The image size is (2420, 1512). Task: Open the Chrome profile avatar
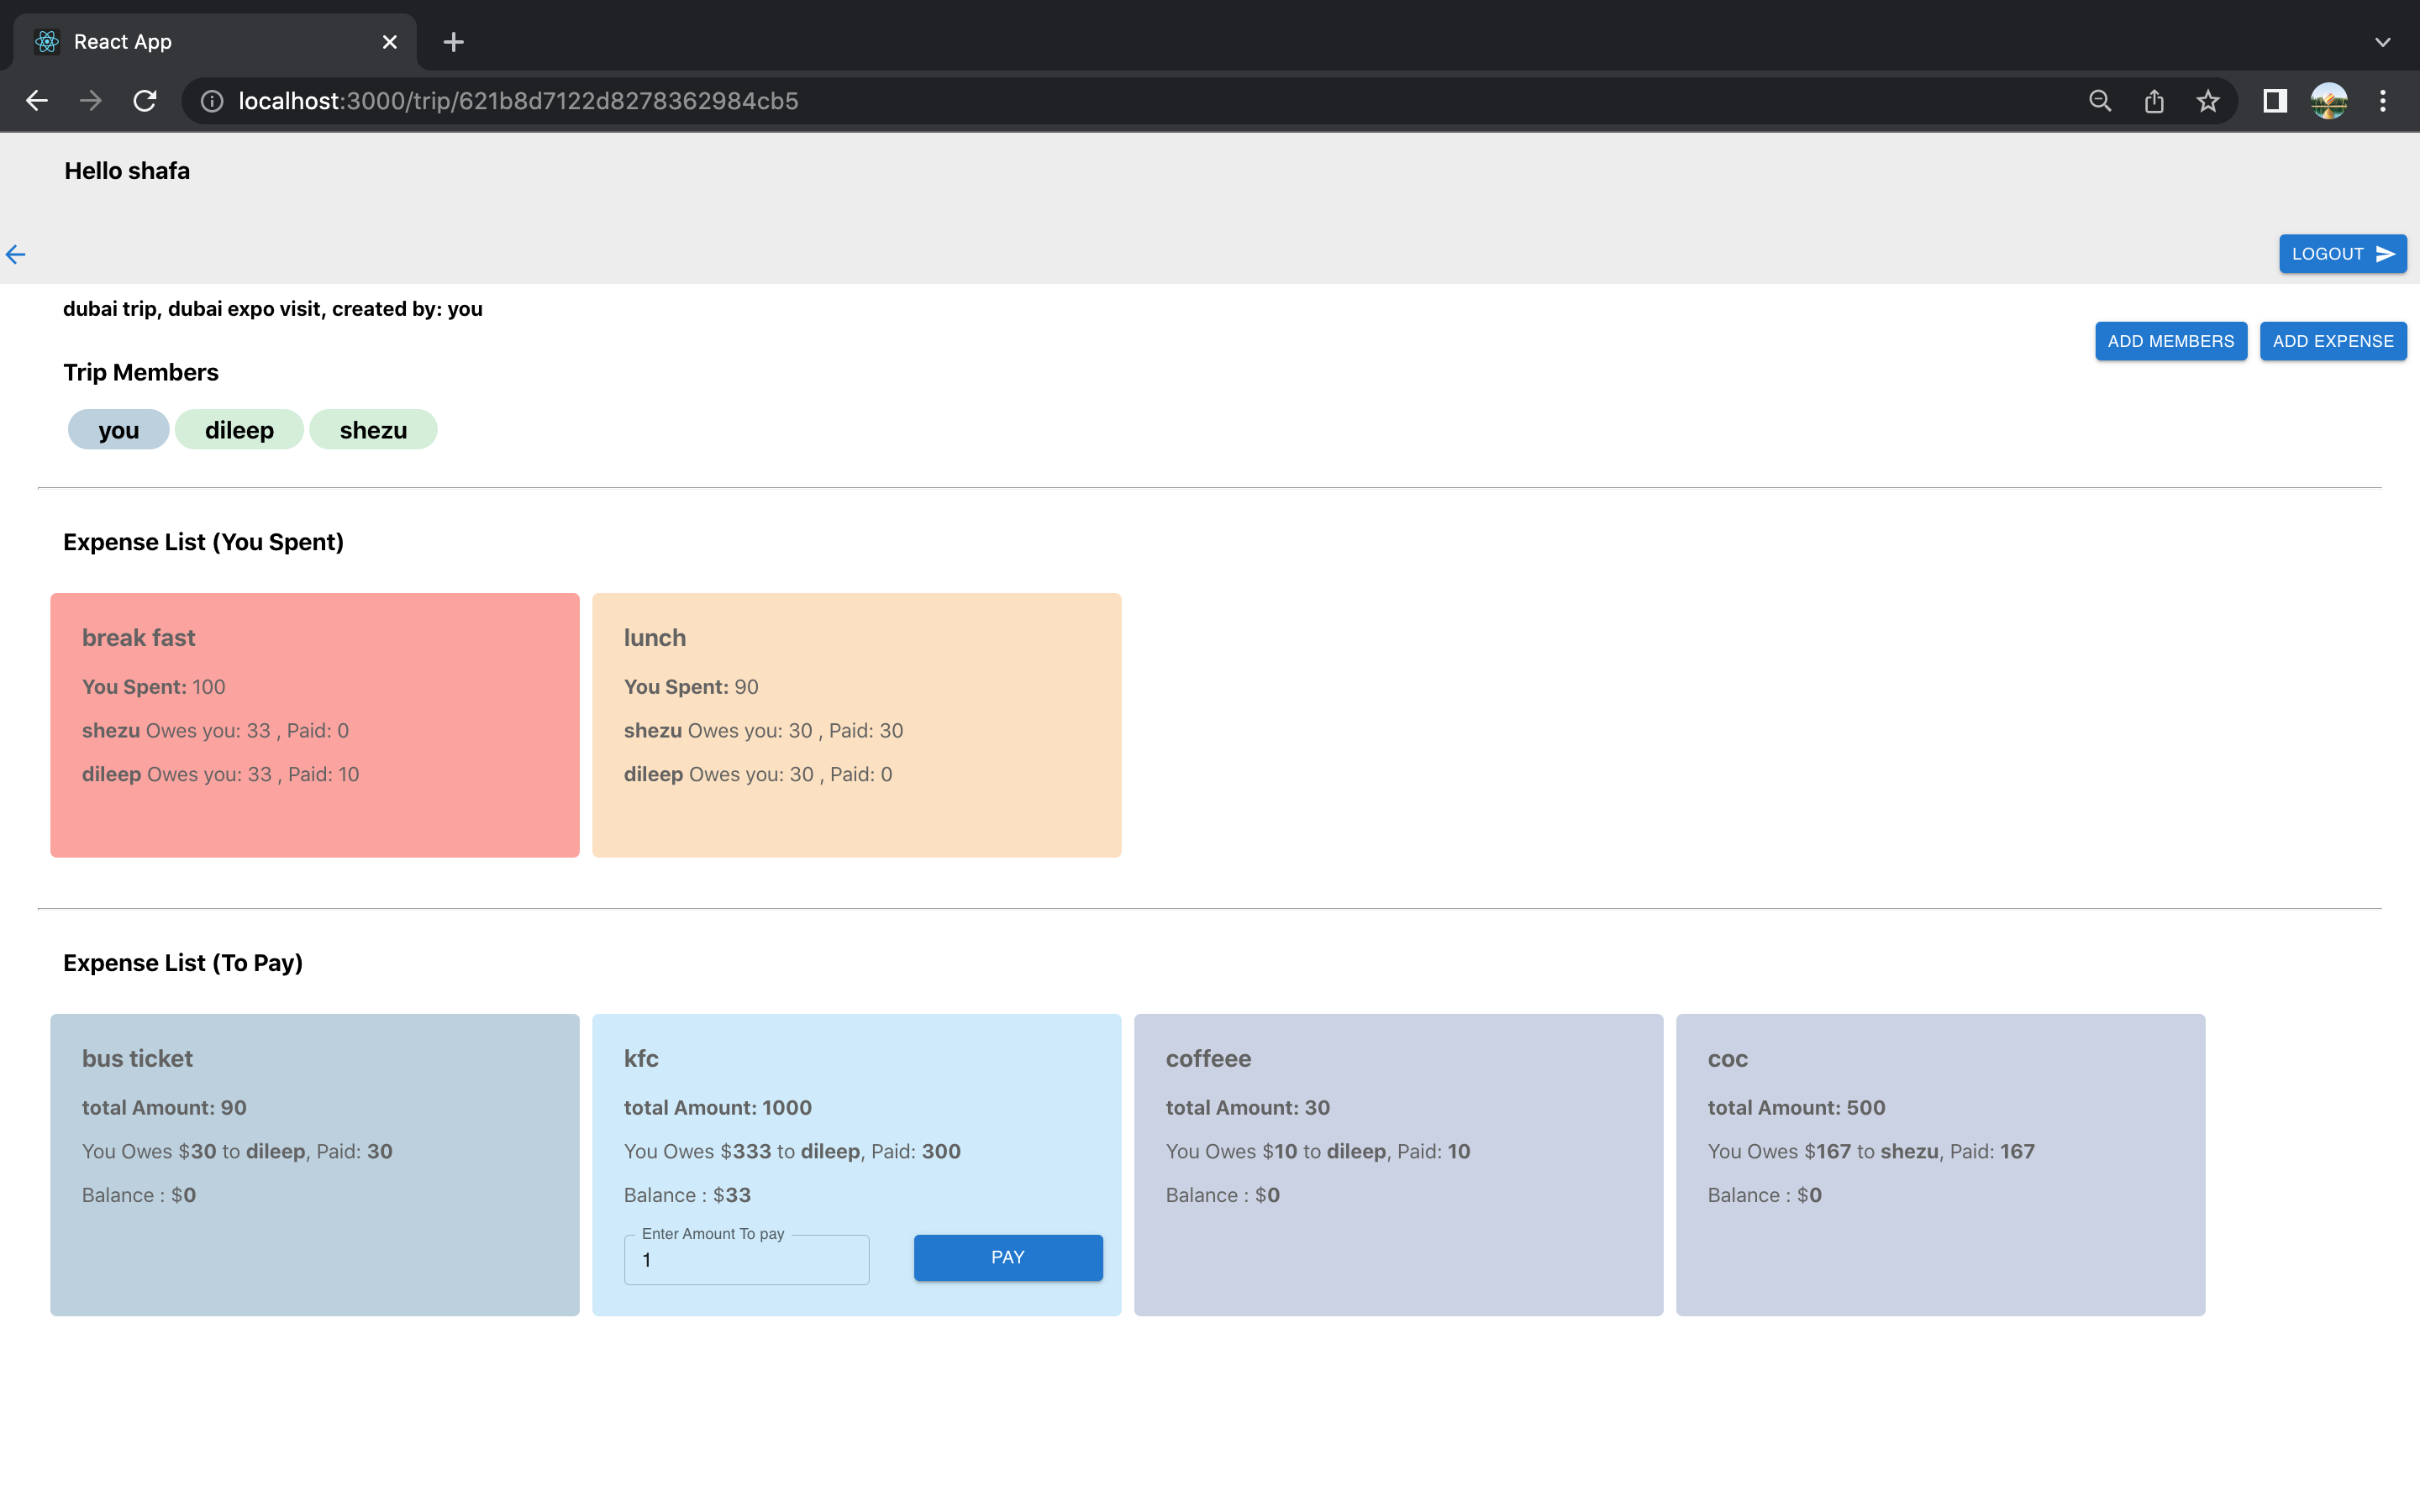point(2329,101)
